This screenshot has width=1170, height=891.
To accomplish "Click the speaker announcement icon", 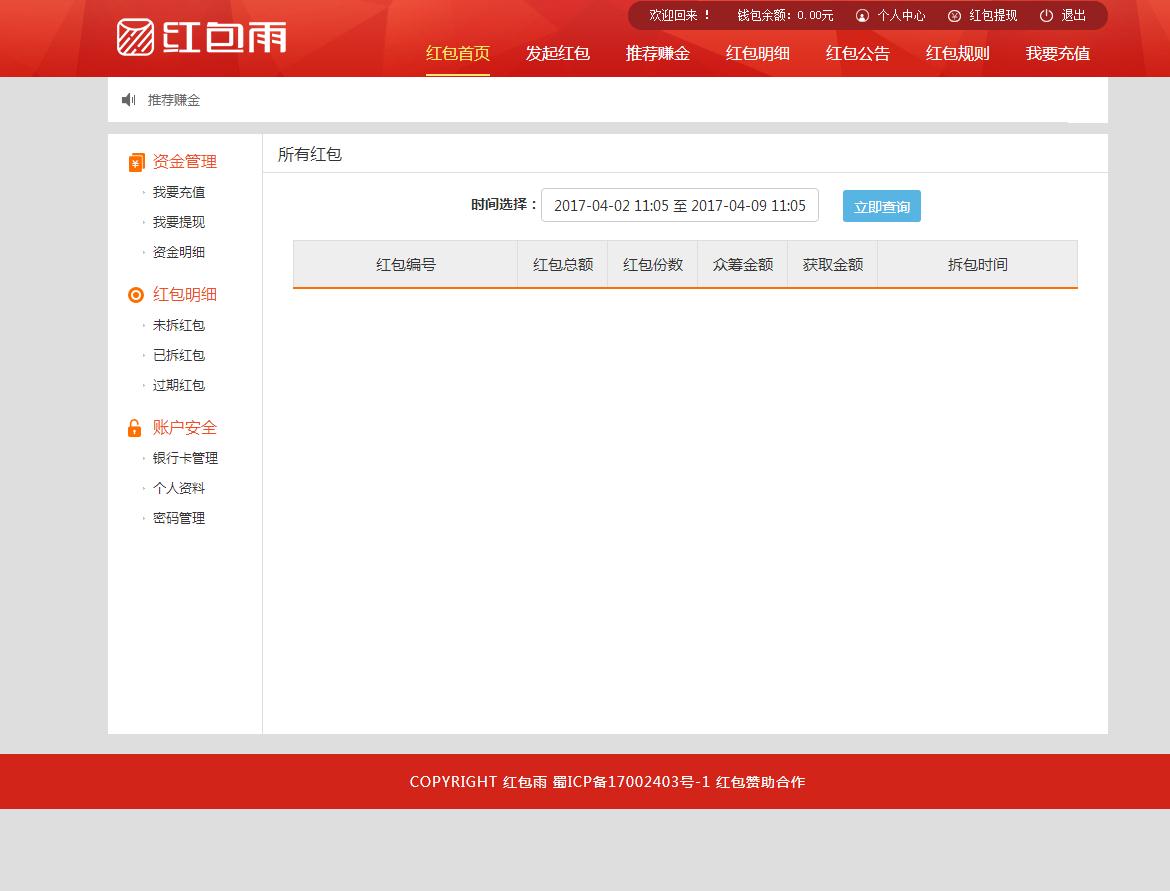I will click(128, 100).
